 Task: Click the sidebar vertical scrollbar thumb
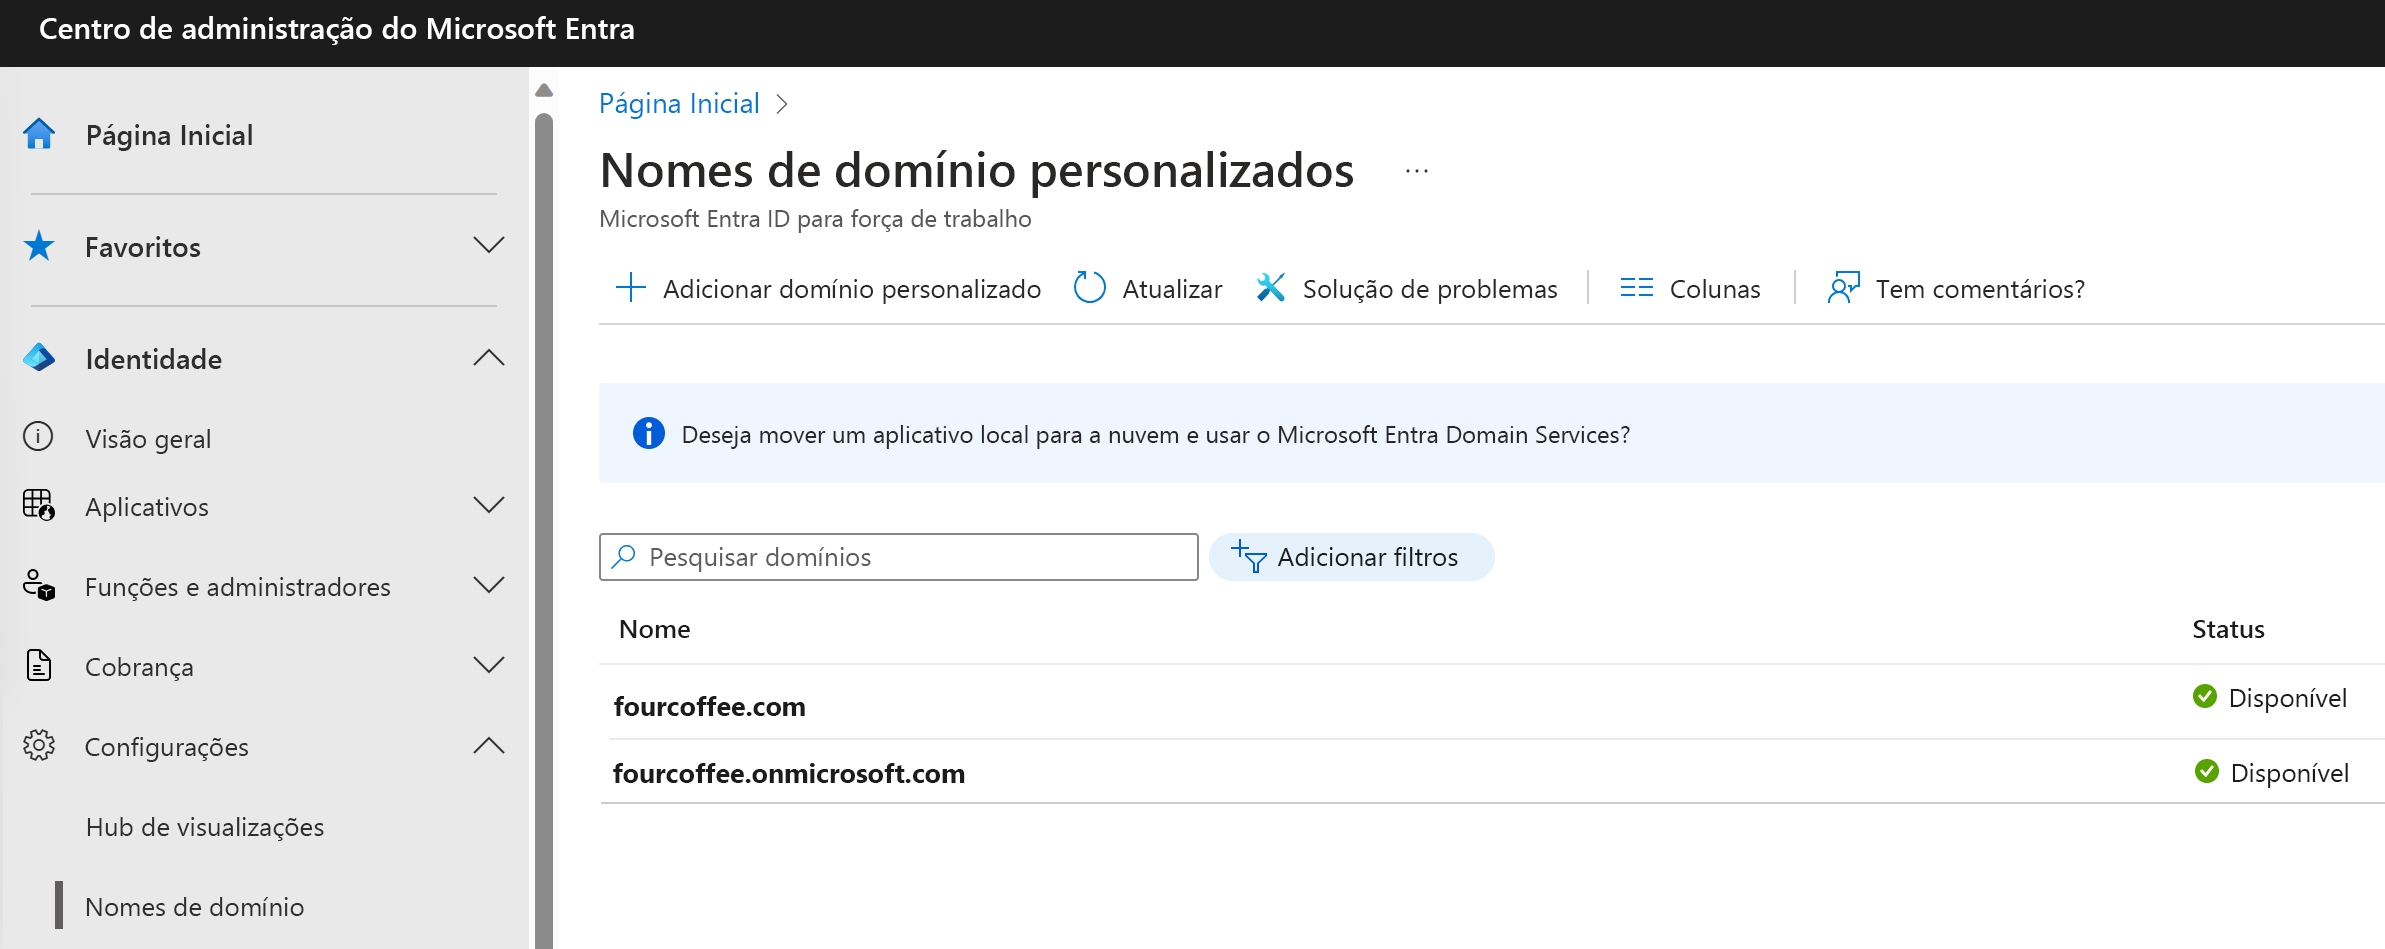544,530
